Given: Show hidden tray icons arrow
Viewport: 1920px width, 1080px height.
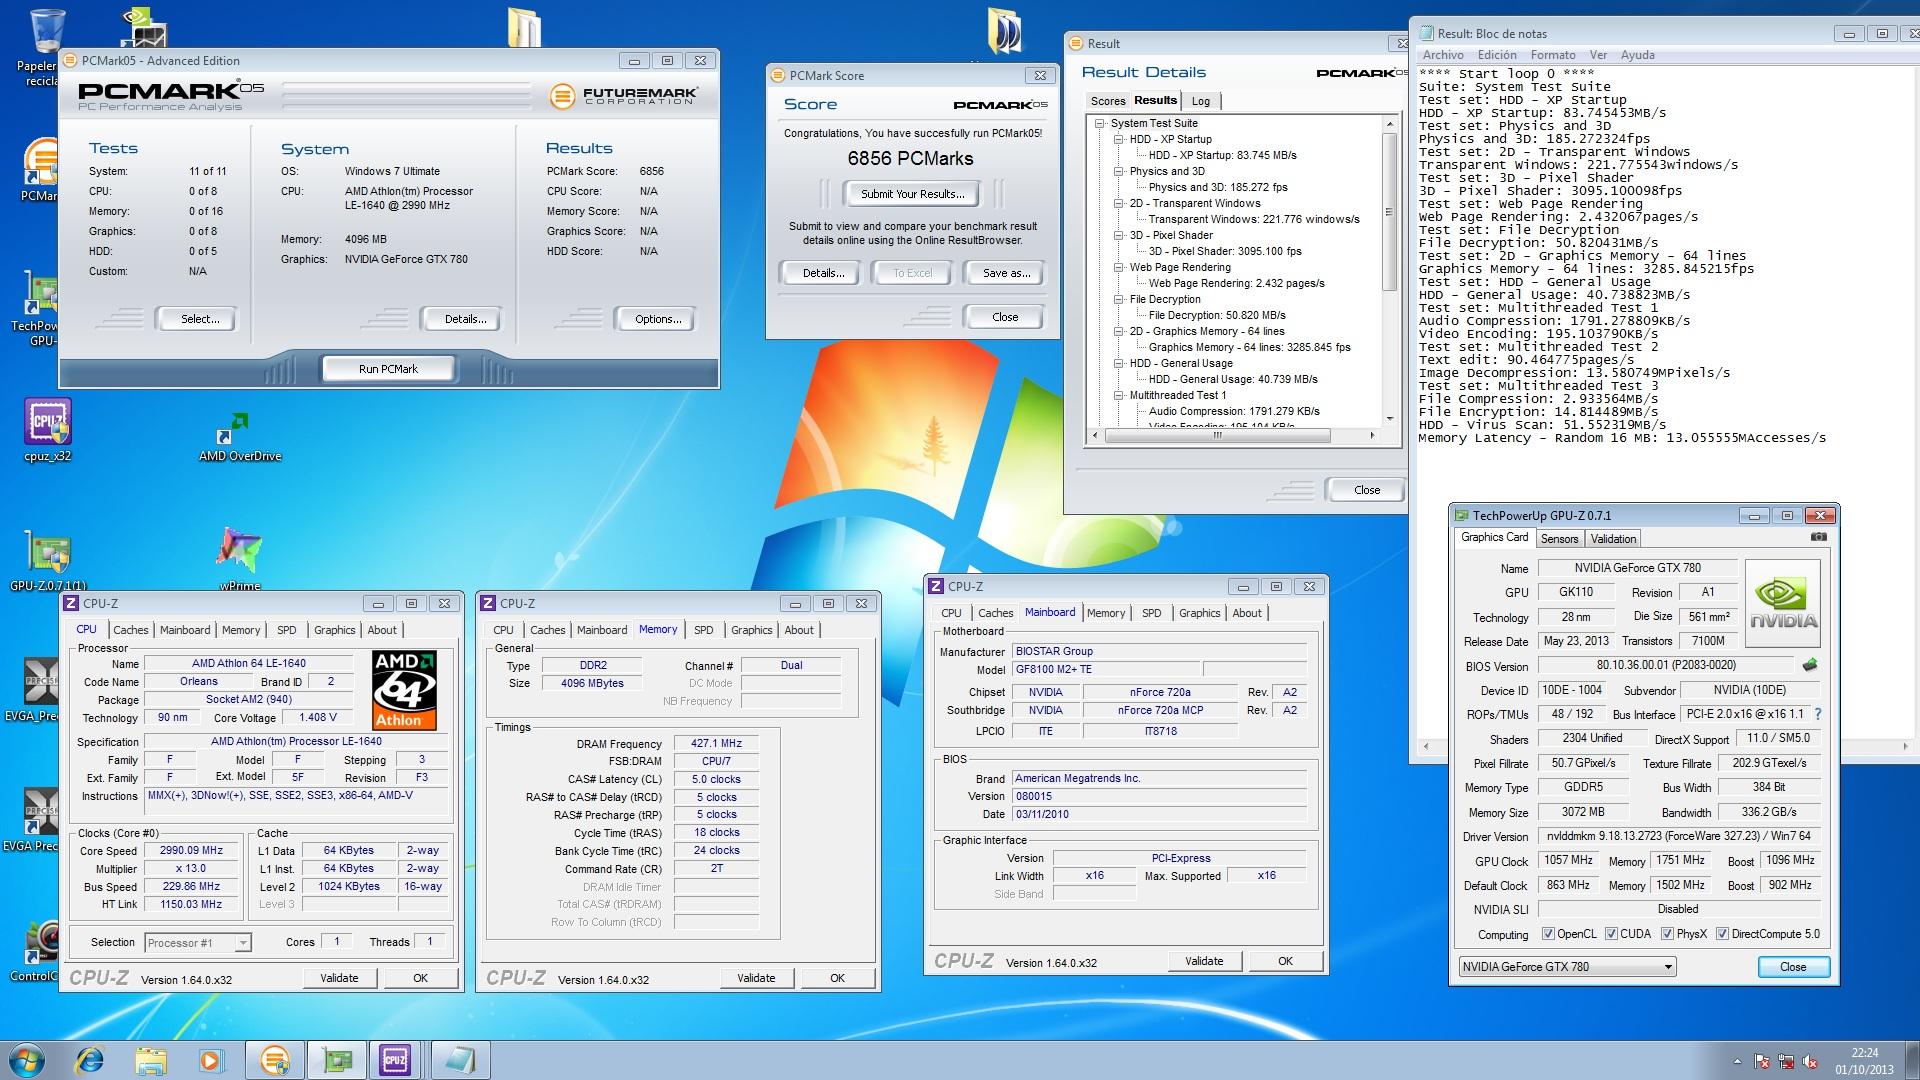Looking at the screenshot, I should click(1737, 1061).
